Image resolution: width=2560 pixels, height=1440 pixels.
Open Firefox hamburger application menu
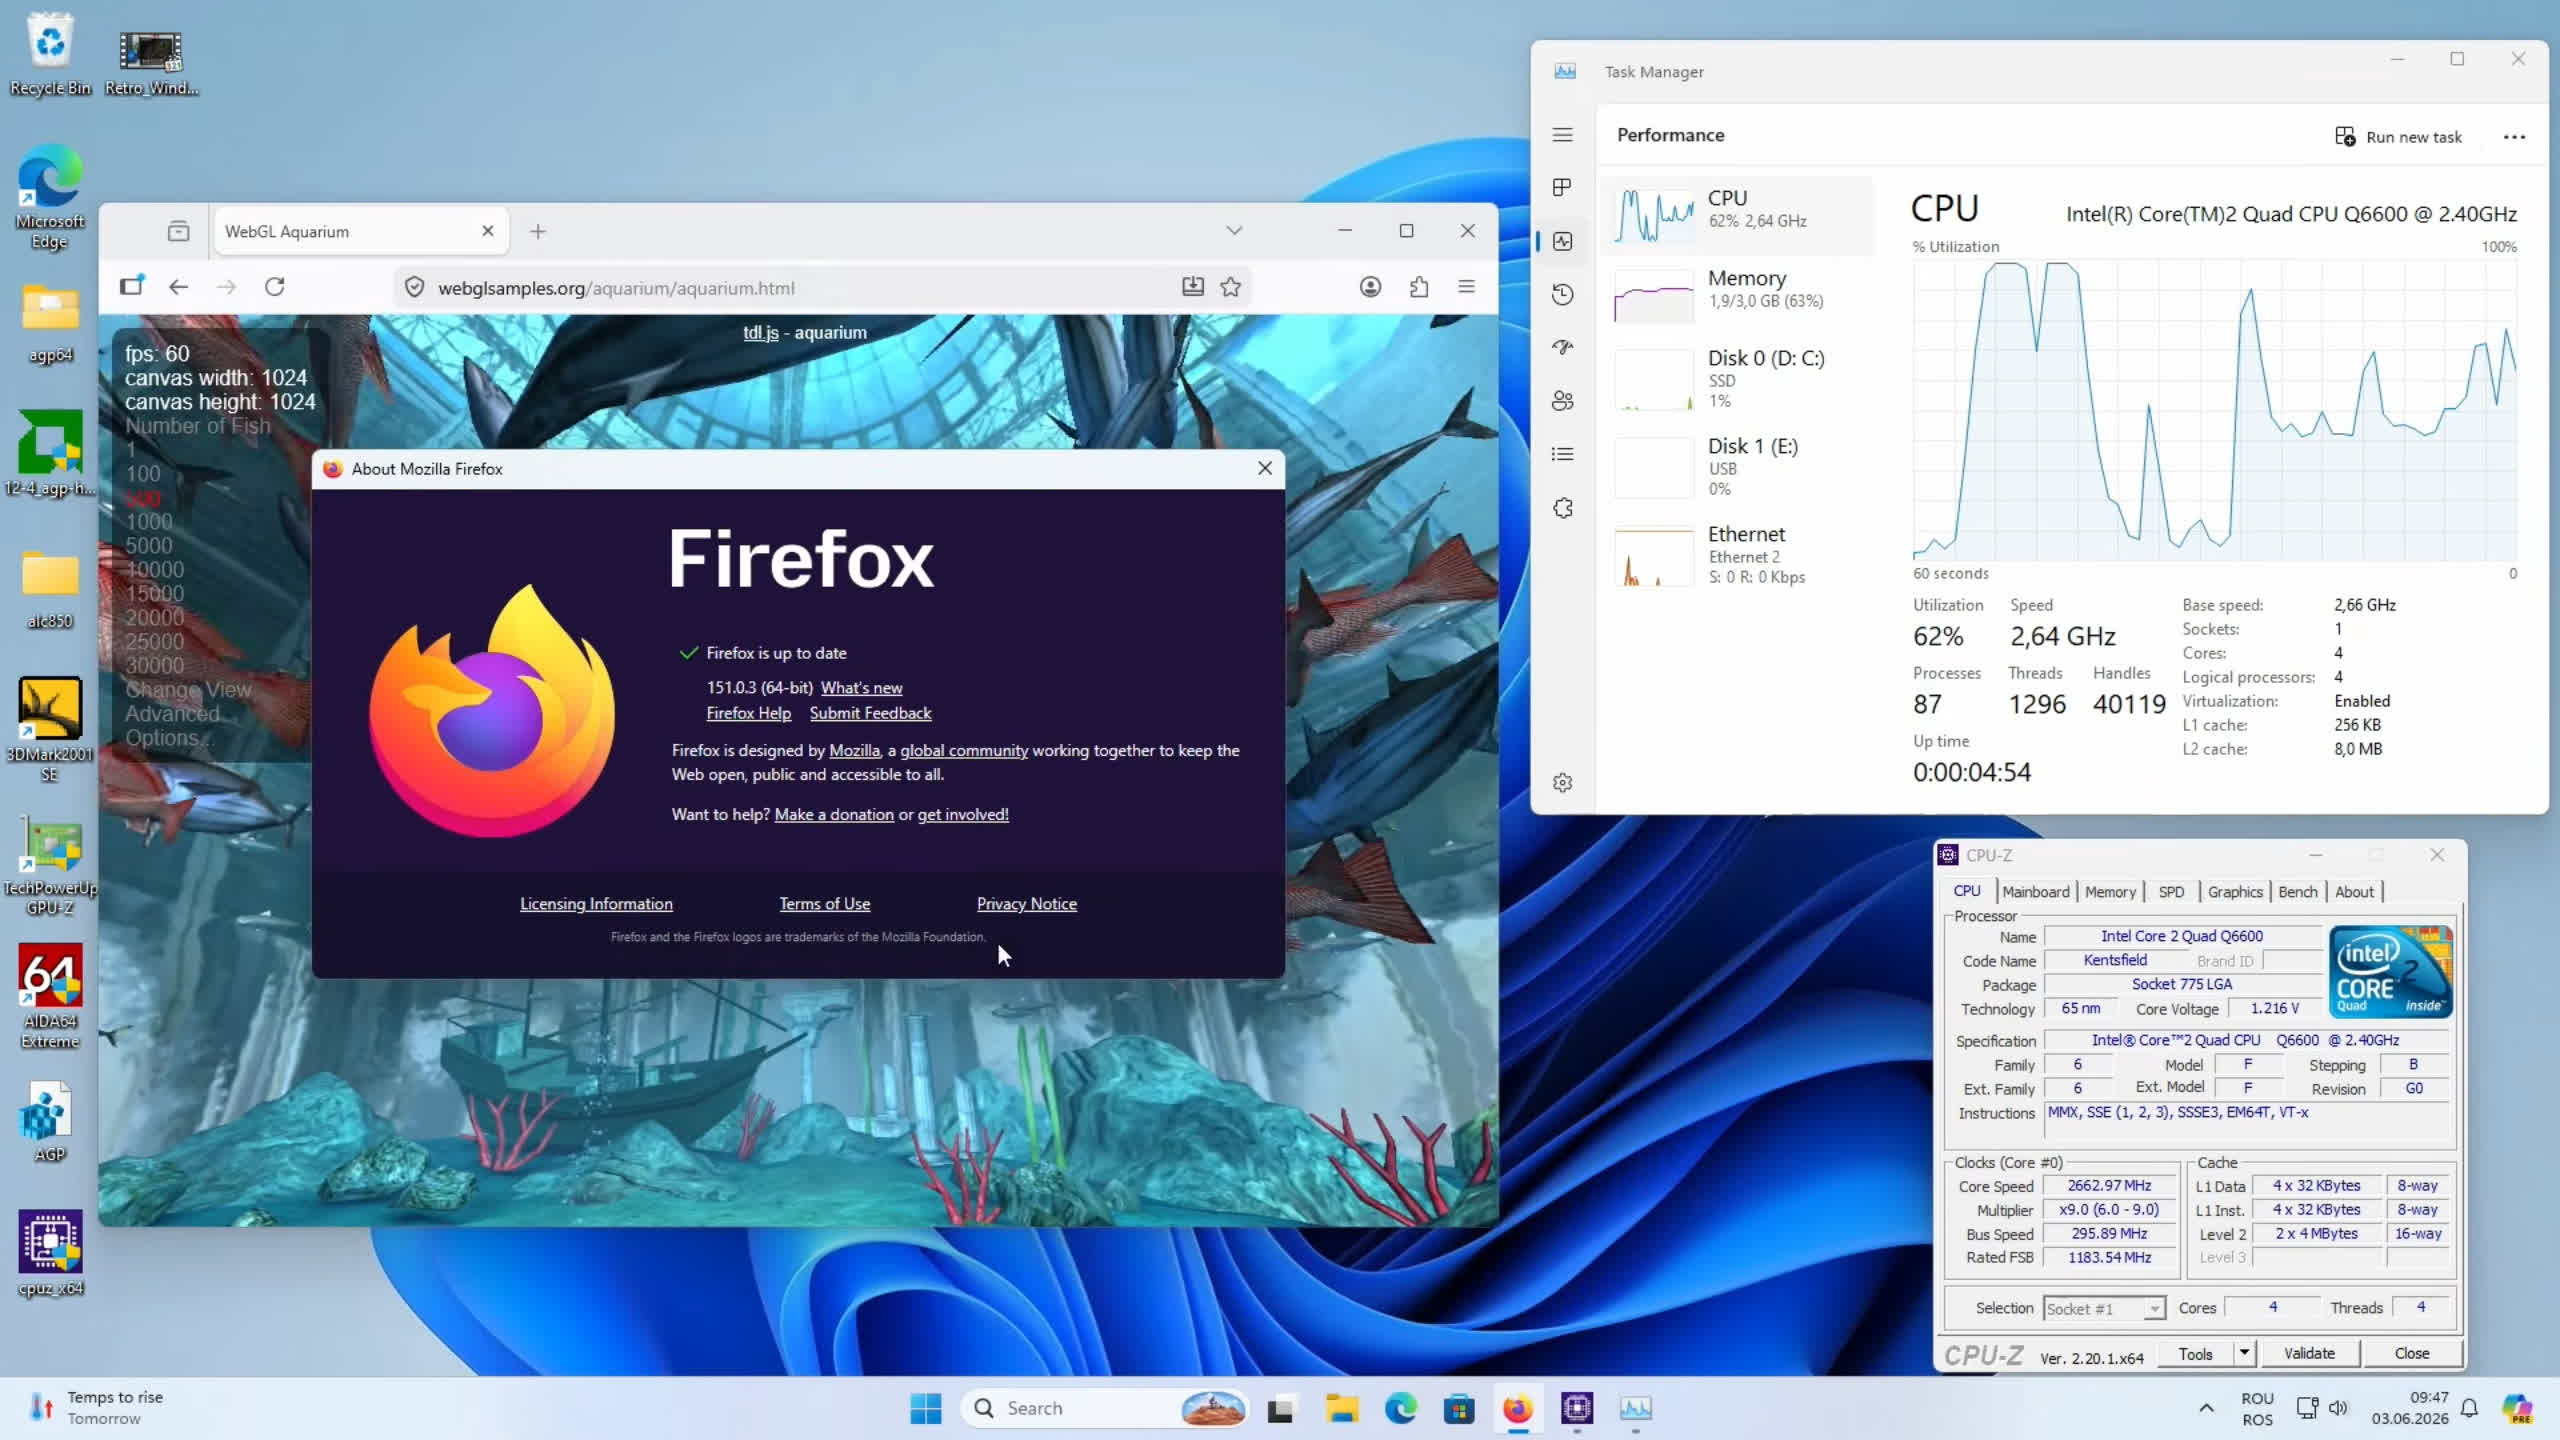point(1467,288)
